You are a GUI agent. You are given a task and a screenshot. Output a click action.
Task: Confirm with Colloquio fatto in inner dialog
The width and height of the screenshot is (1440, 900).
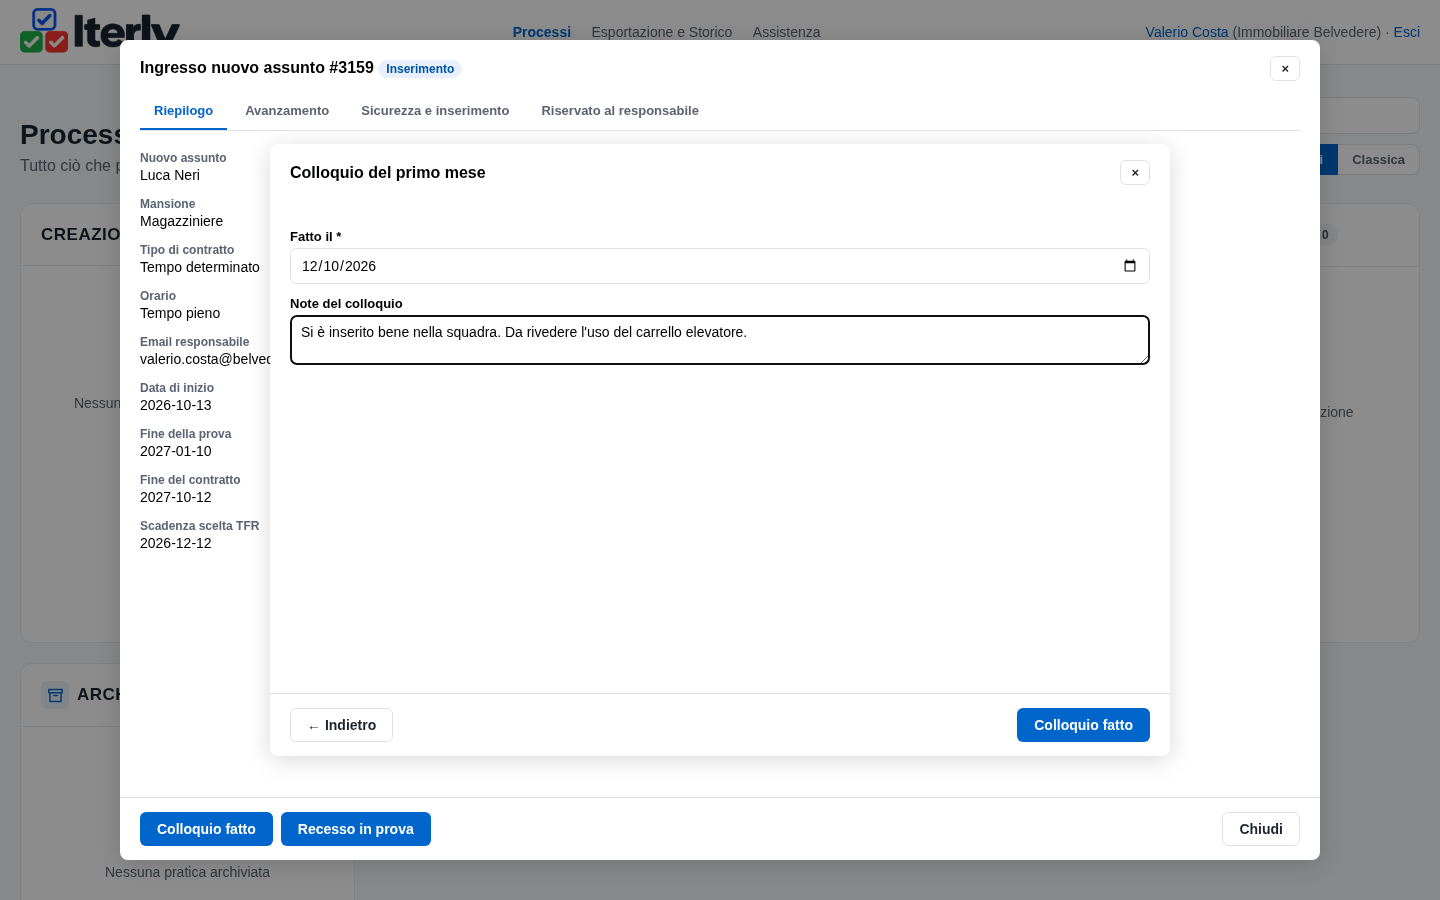(1083, 725)
